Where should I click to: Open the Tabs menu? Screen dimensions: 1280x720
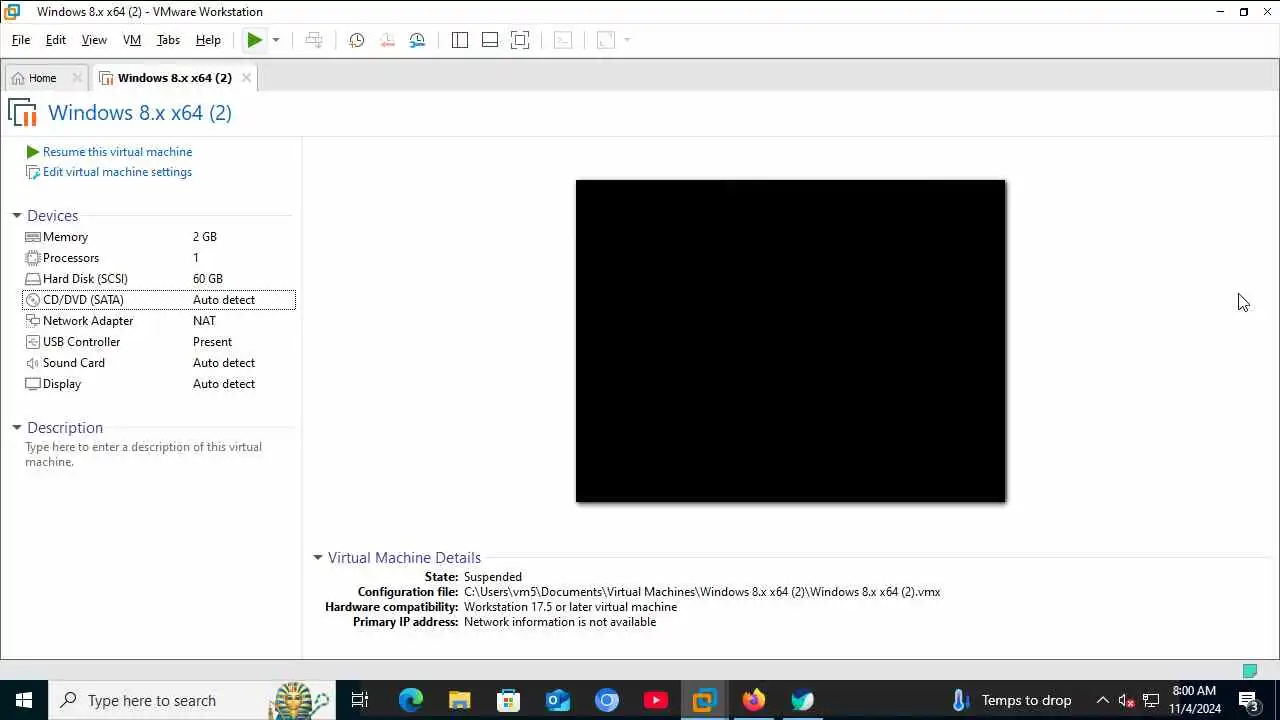click(x=168, y=40)
